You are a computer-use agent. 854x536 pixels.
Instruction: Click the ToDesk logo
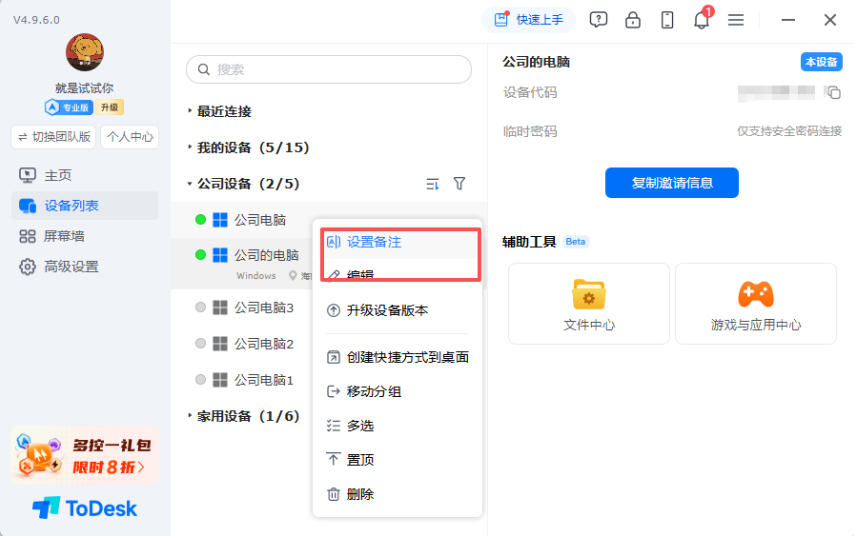[84, 508]
